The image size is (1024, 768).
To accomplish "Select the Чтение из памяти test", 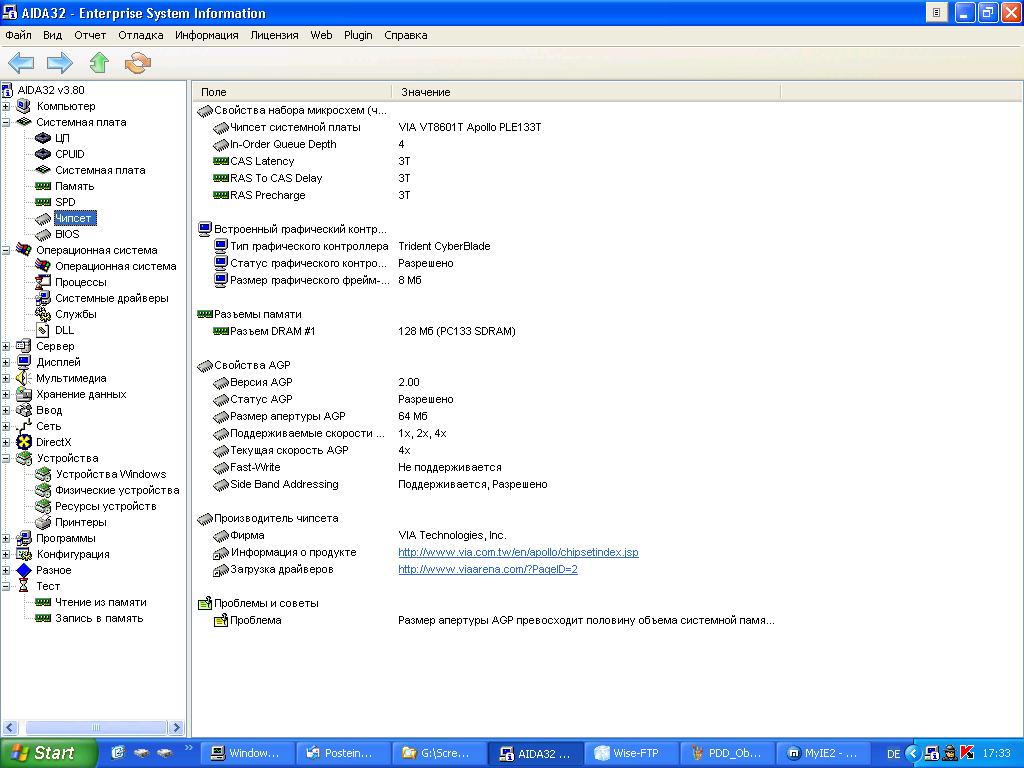I will tap(101, 602).
